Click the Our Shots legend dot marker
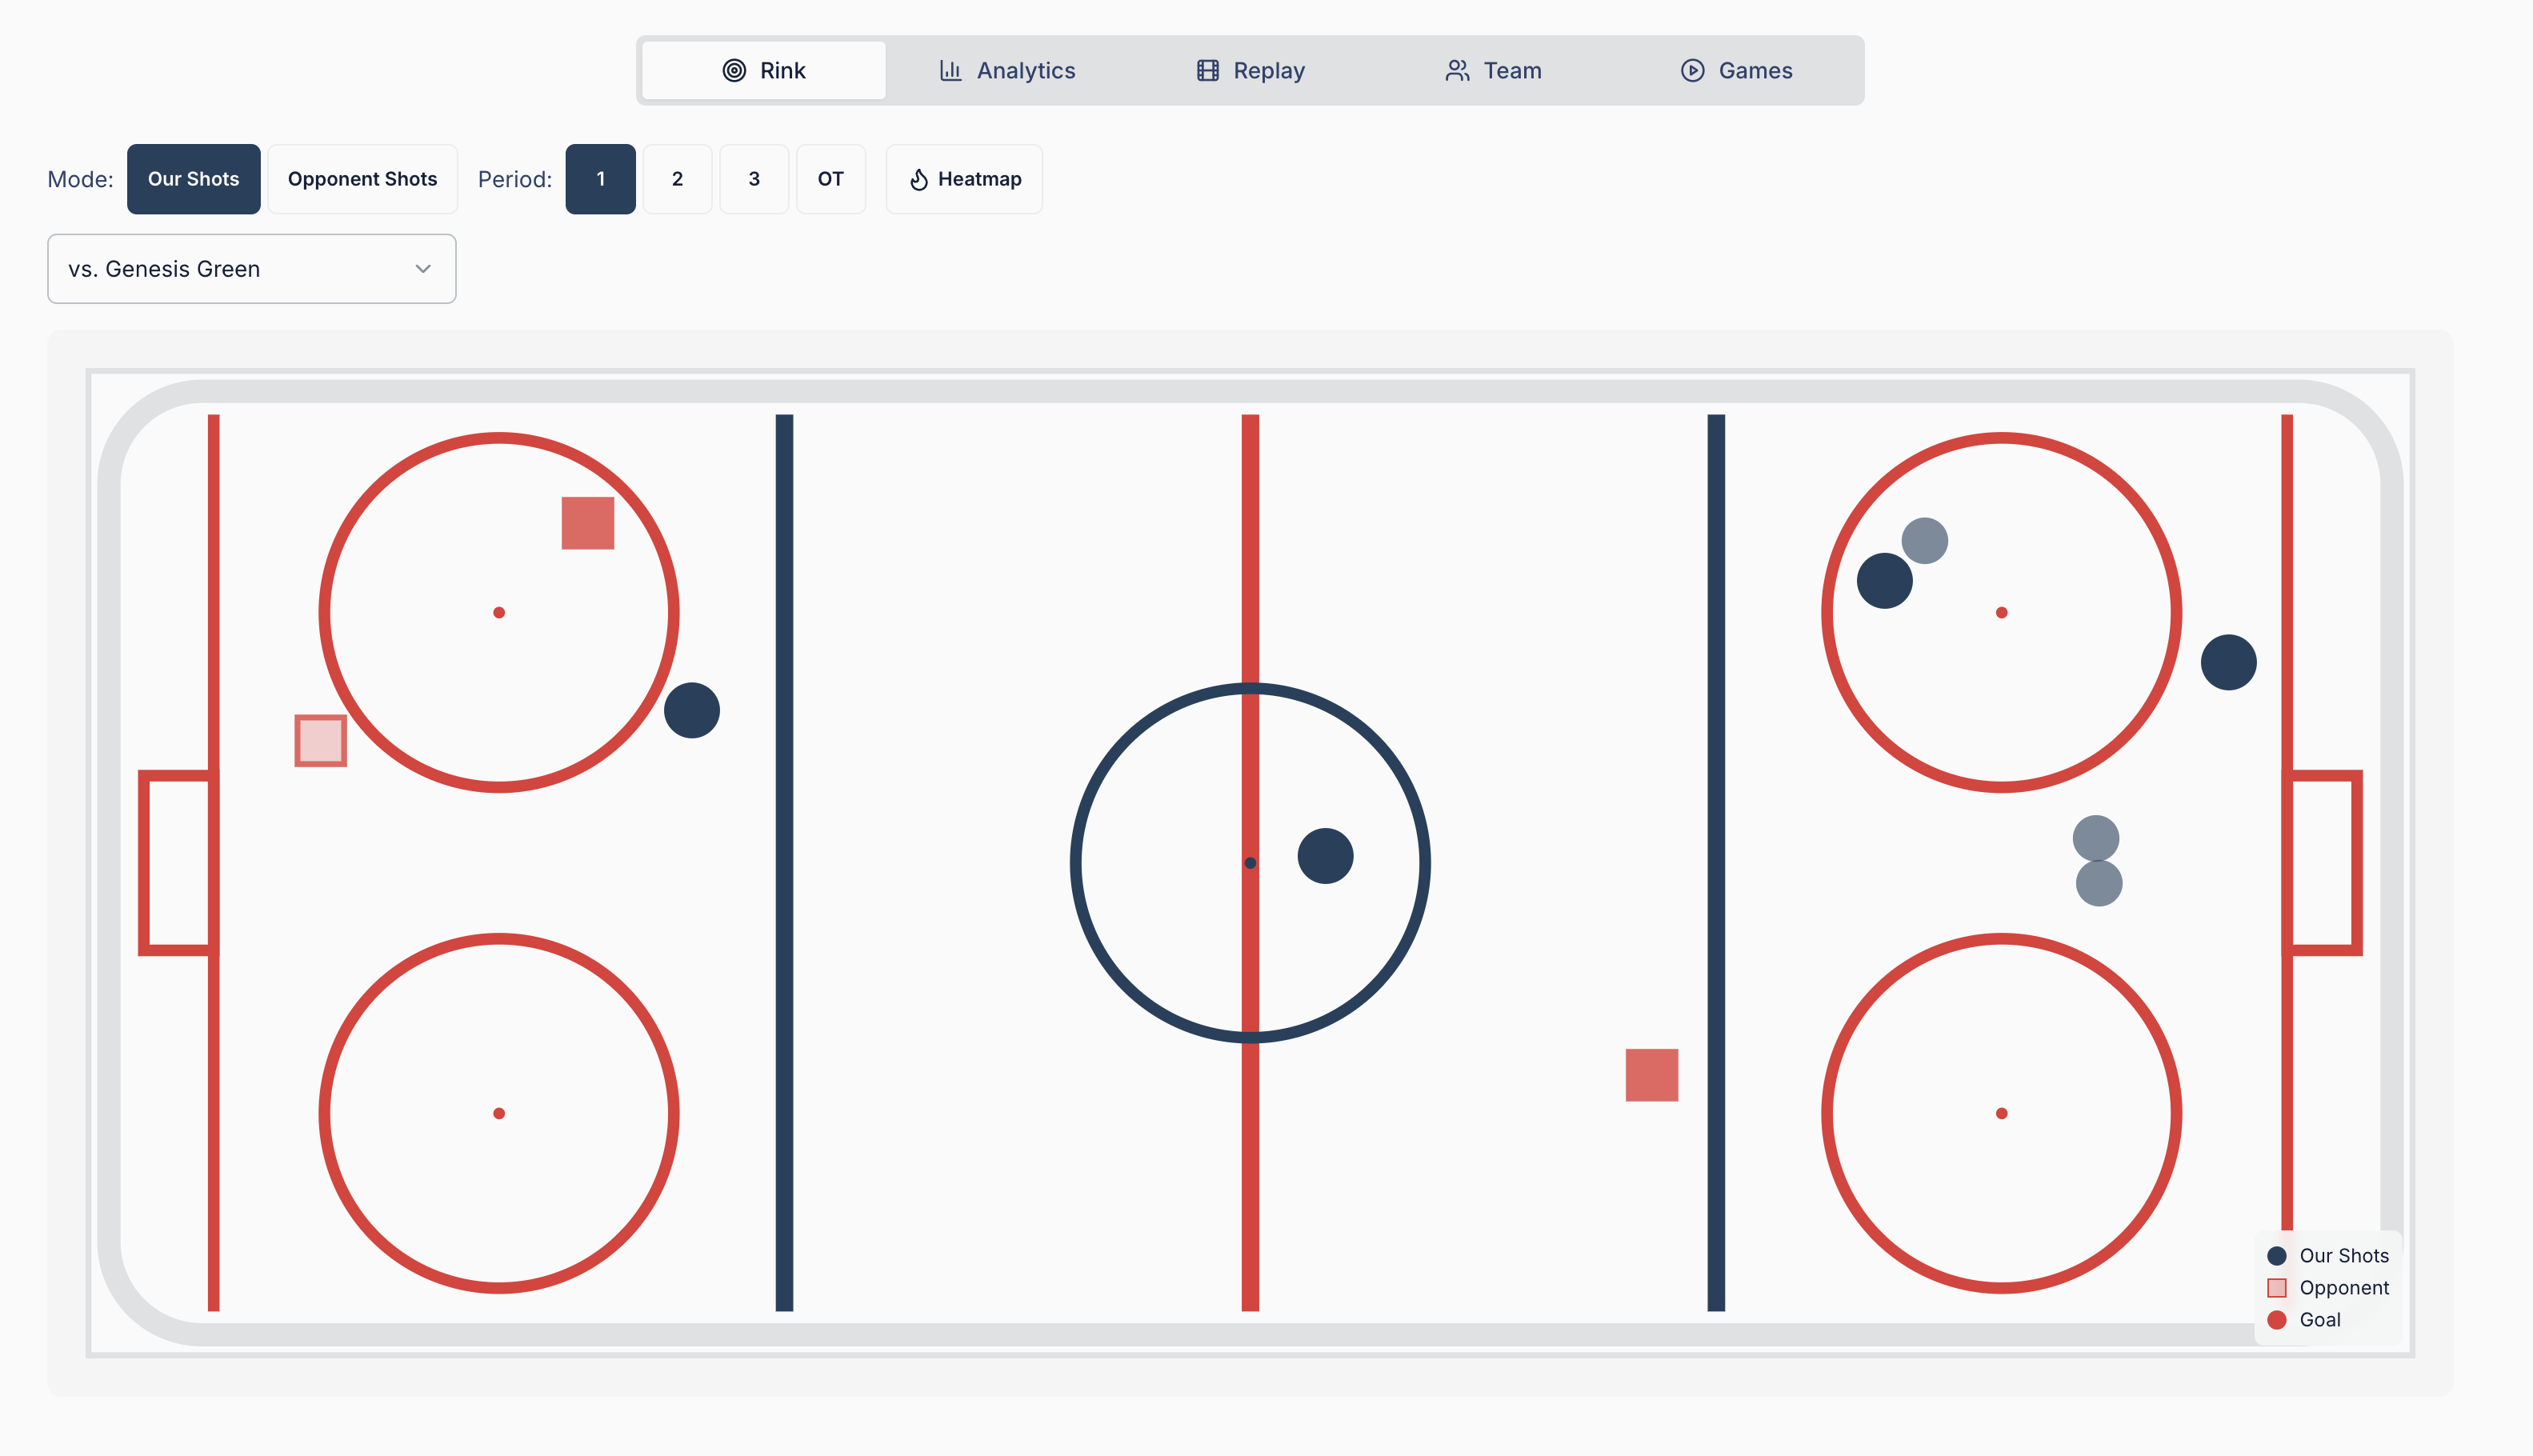Image resolution: width=2533 pixels, height=1456 pixels. coord(2278,1255)
